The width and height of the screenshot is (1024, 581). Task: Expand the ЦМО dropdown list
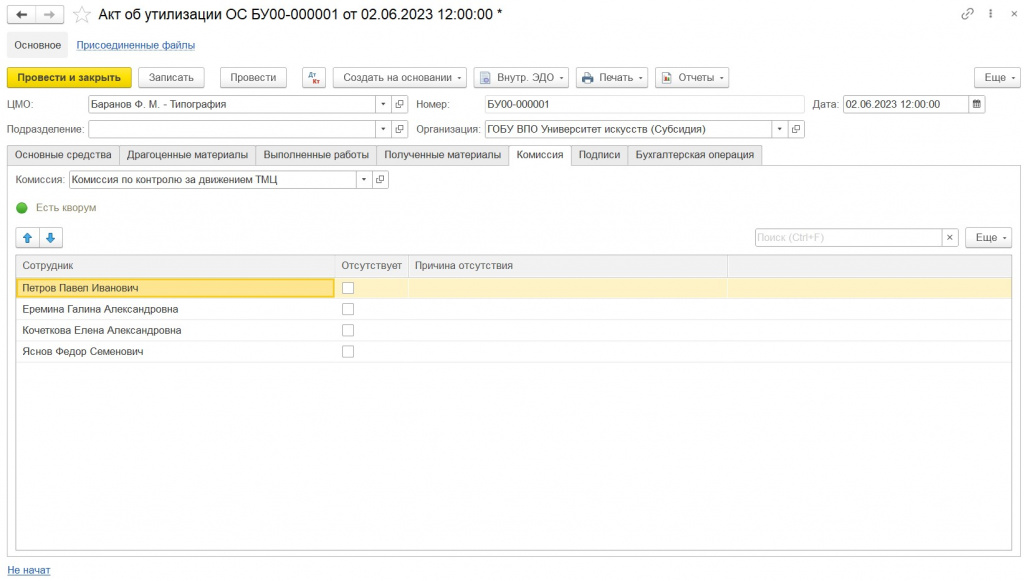(x=383, y=104)
